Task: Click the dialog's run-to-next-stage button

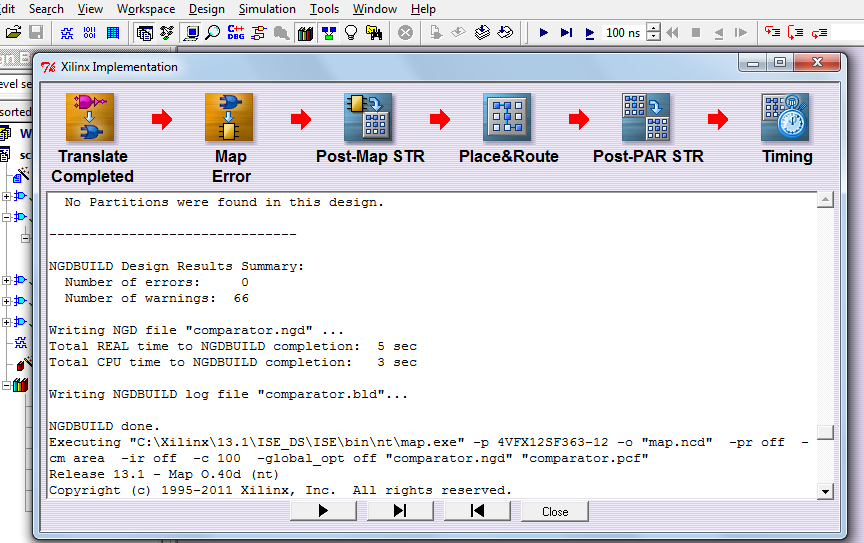Action: click(x=401, y=511)
